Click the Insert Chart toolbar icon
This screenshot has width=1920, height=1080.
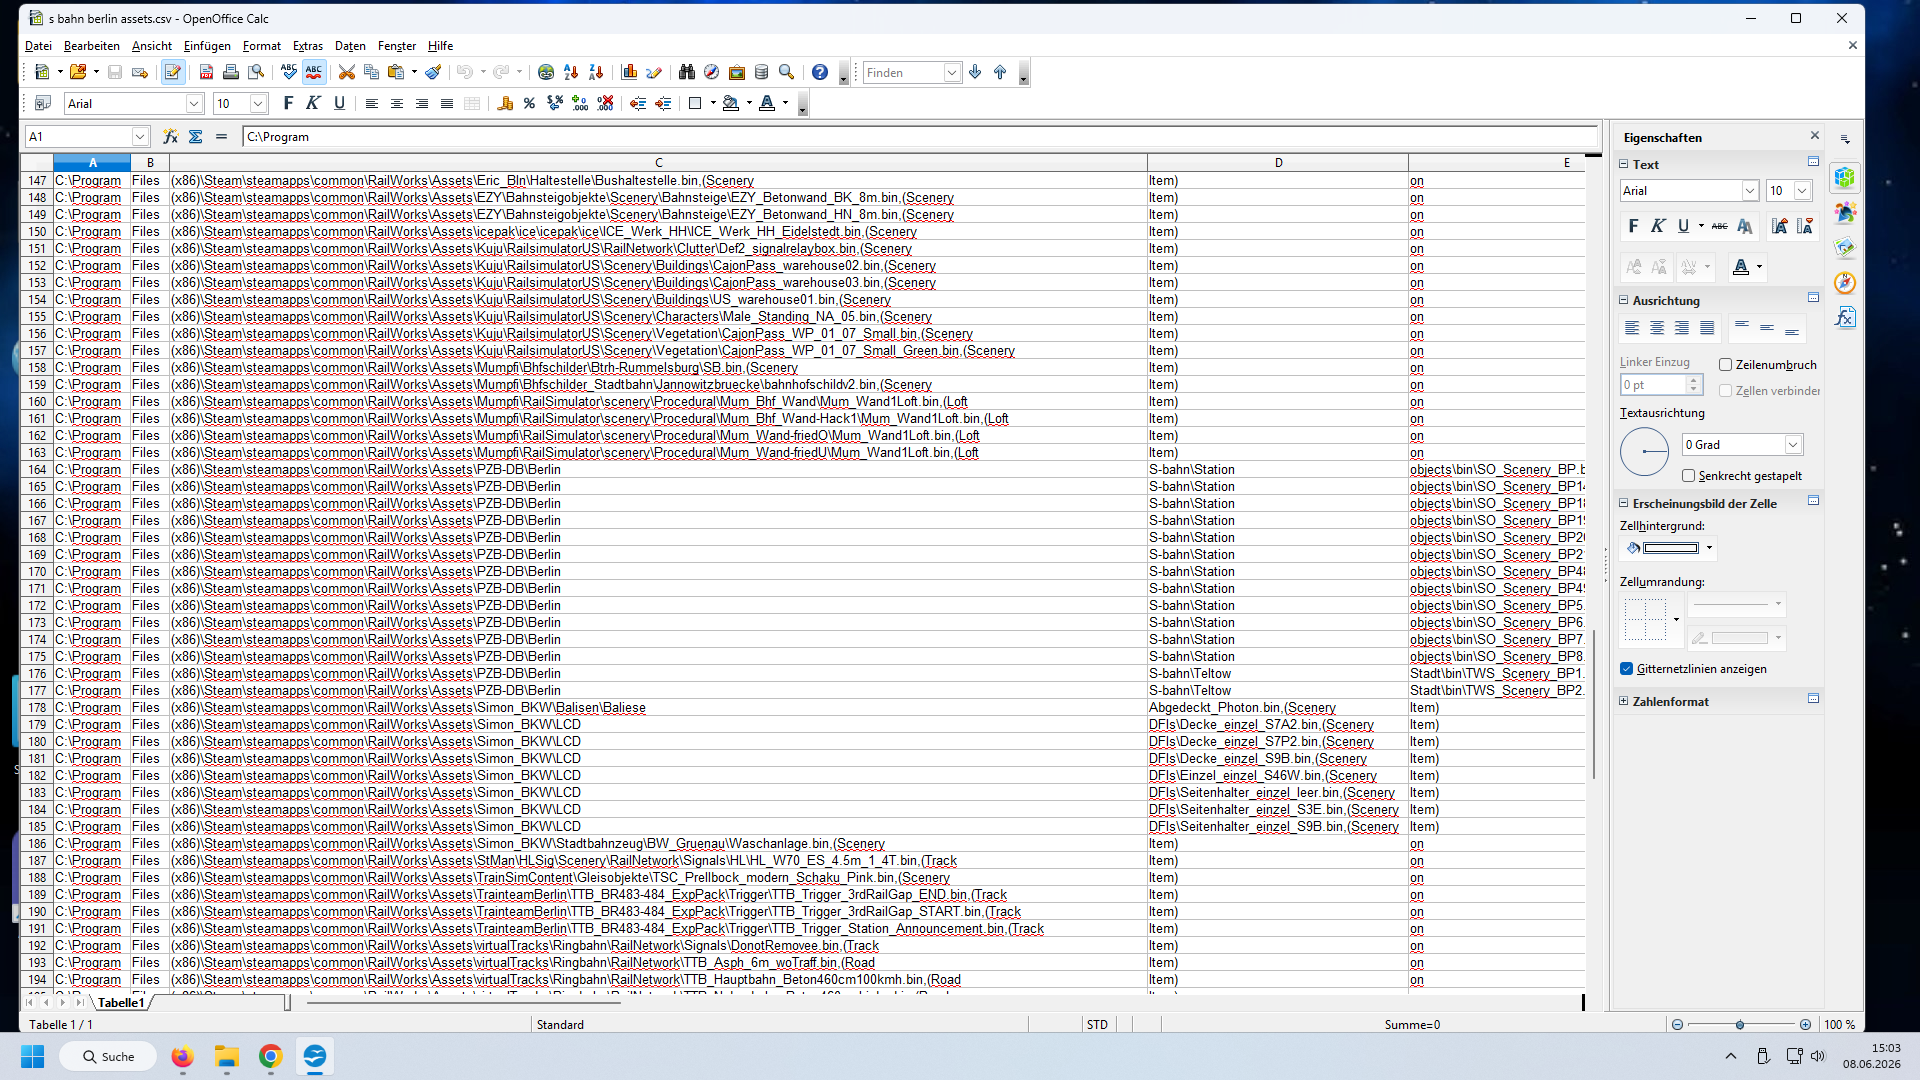click(x=629, y=72)
